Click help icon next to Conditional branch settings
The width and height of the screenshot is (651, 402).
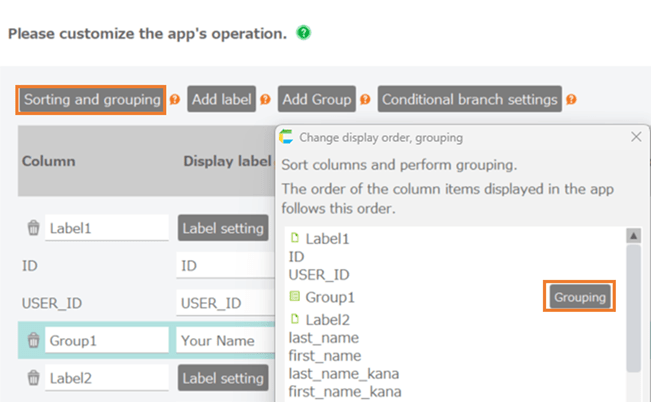coord(571,100)
